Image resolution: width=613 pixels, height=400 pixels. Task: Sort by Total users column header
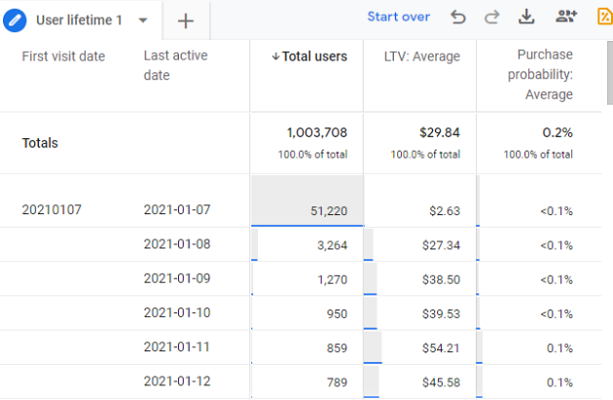click(x=309, y=57)
